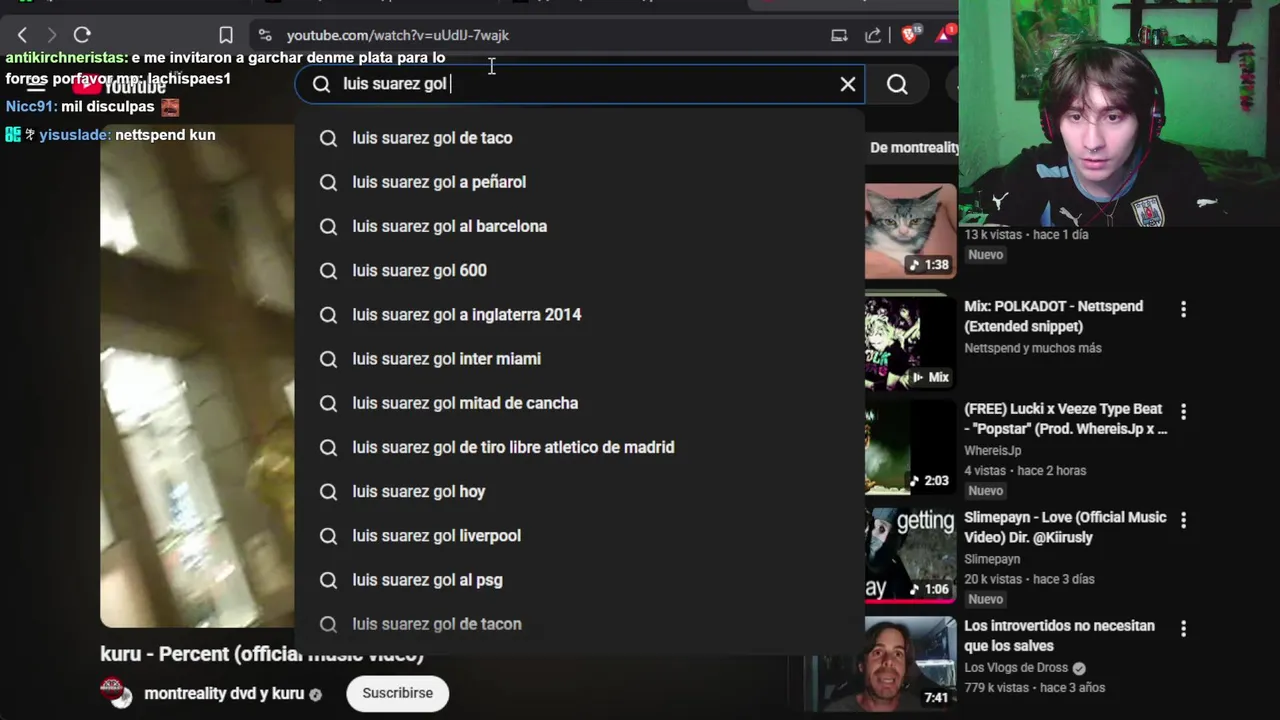Open Lucki x Veeze Type Beat thumbnail
This screenshot has height=720, width=1280.
point(910,446)
